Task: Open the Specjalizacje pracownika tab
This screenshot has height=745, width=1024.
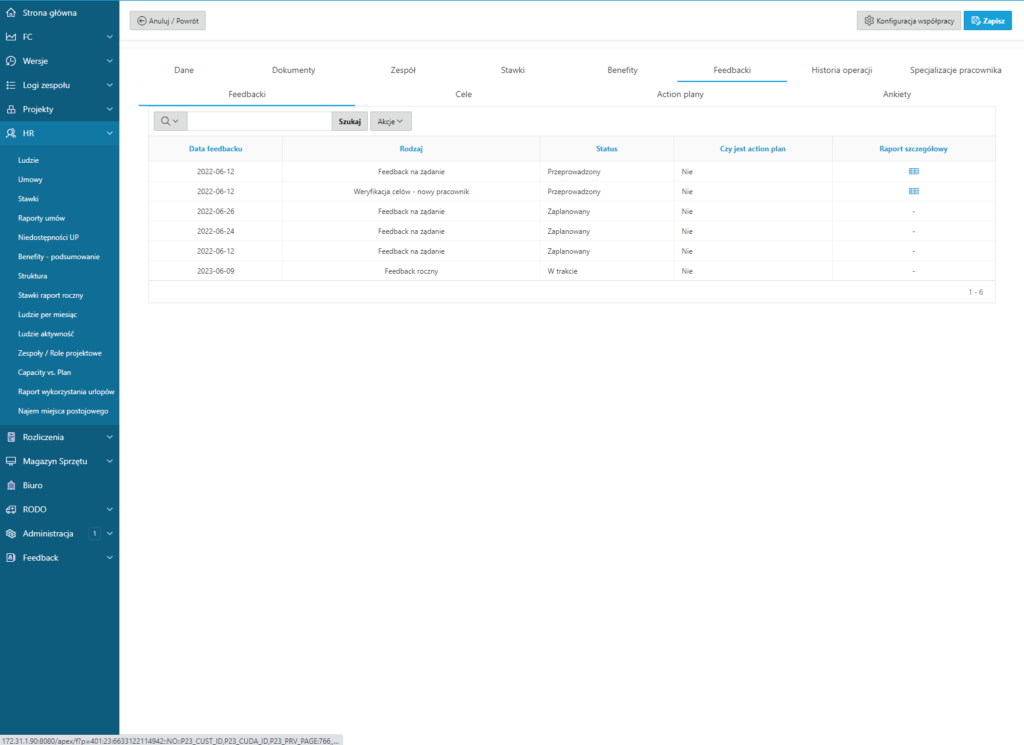Action: pos(955,70)
